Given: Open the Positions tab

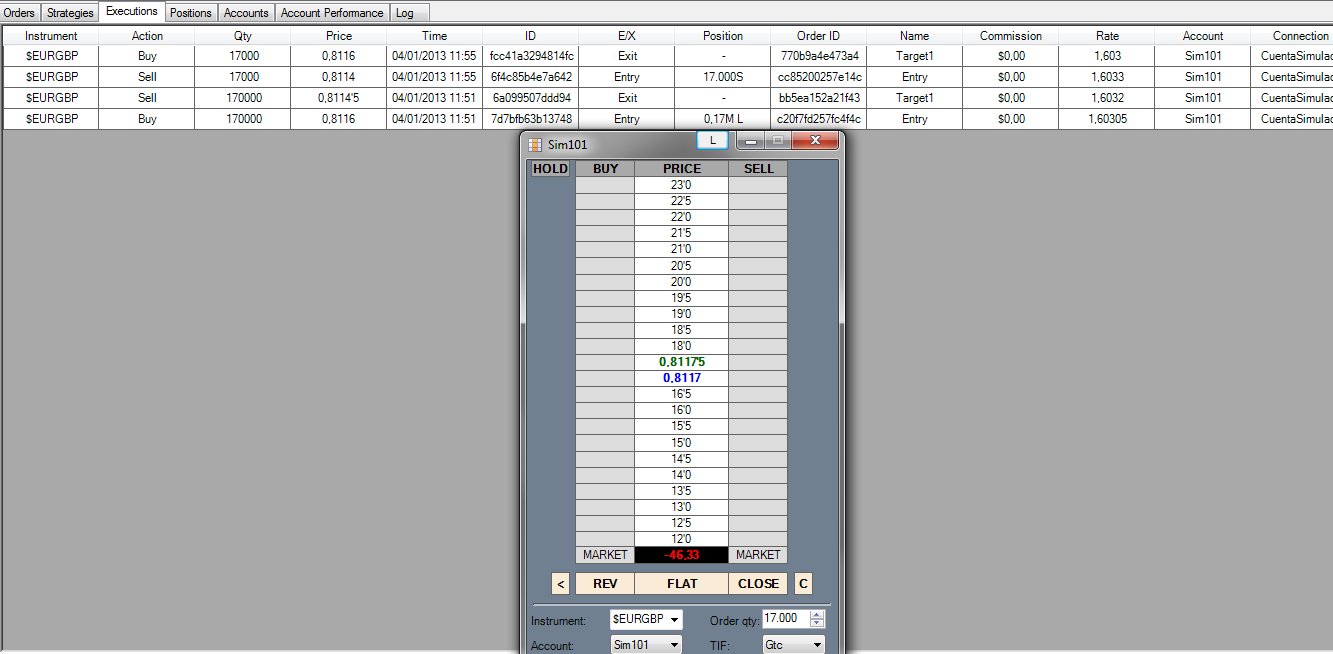Looking at the screenshot, I should 191,13.
